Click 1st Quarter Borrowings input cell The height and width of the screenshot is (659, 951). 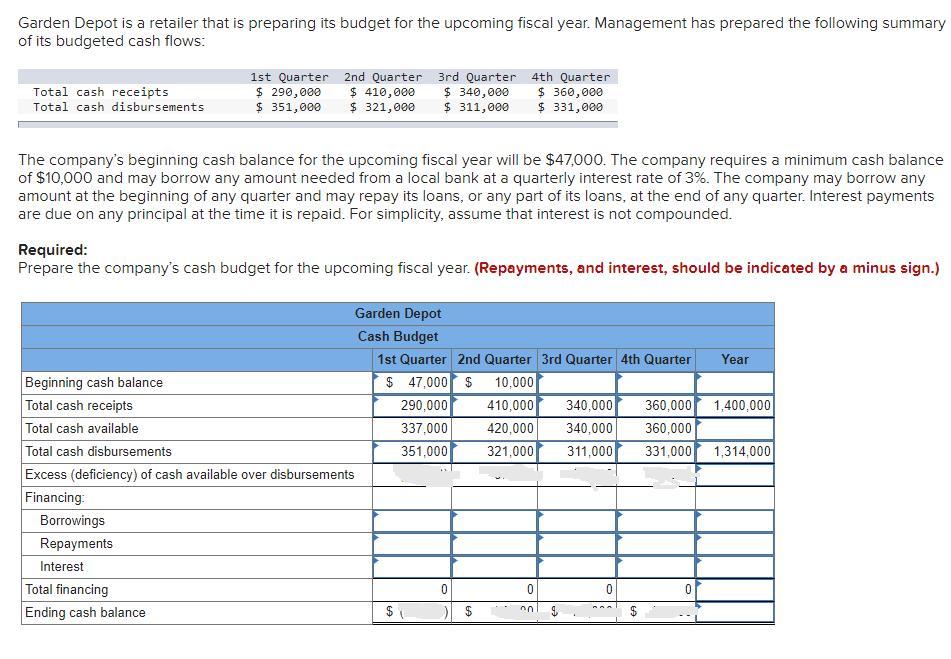[412, 521]
